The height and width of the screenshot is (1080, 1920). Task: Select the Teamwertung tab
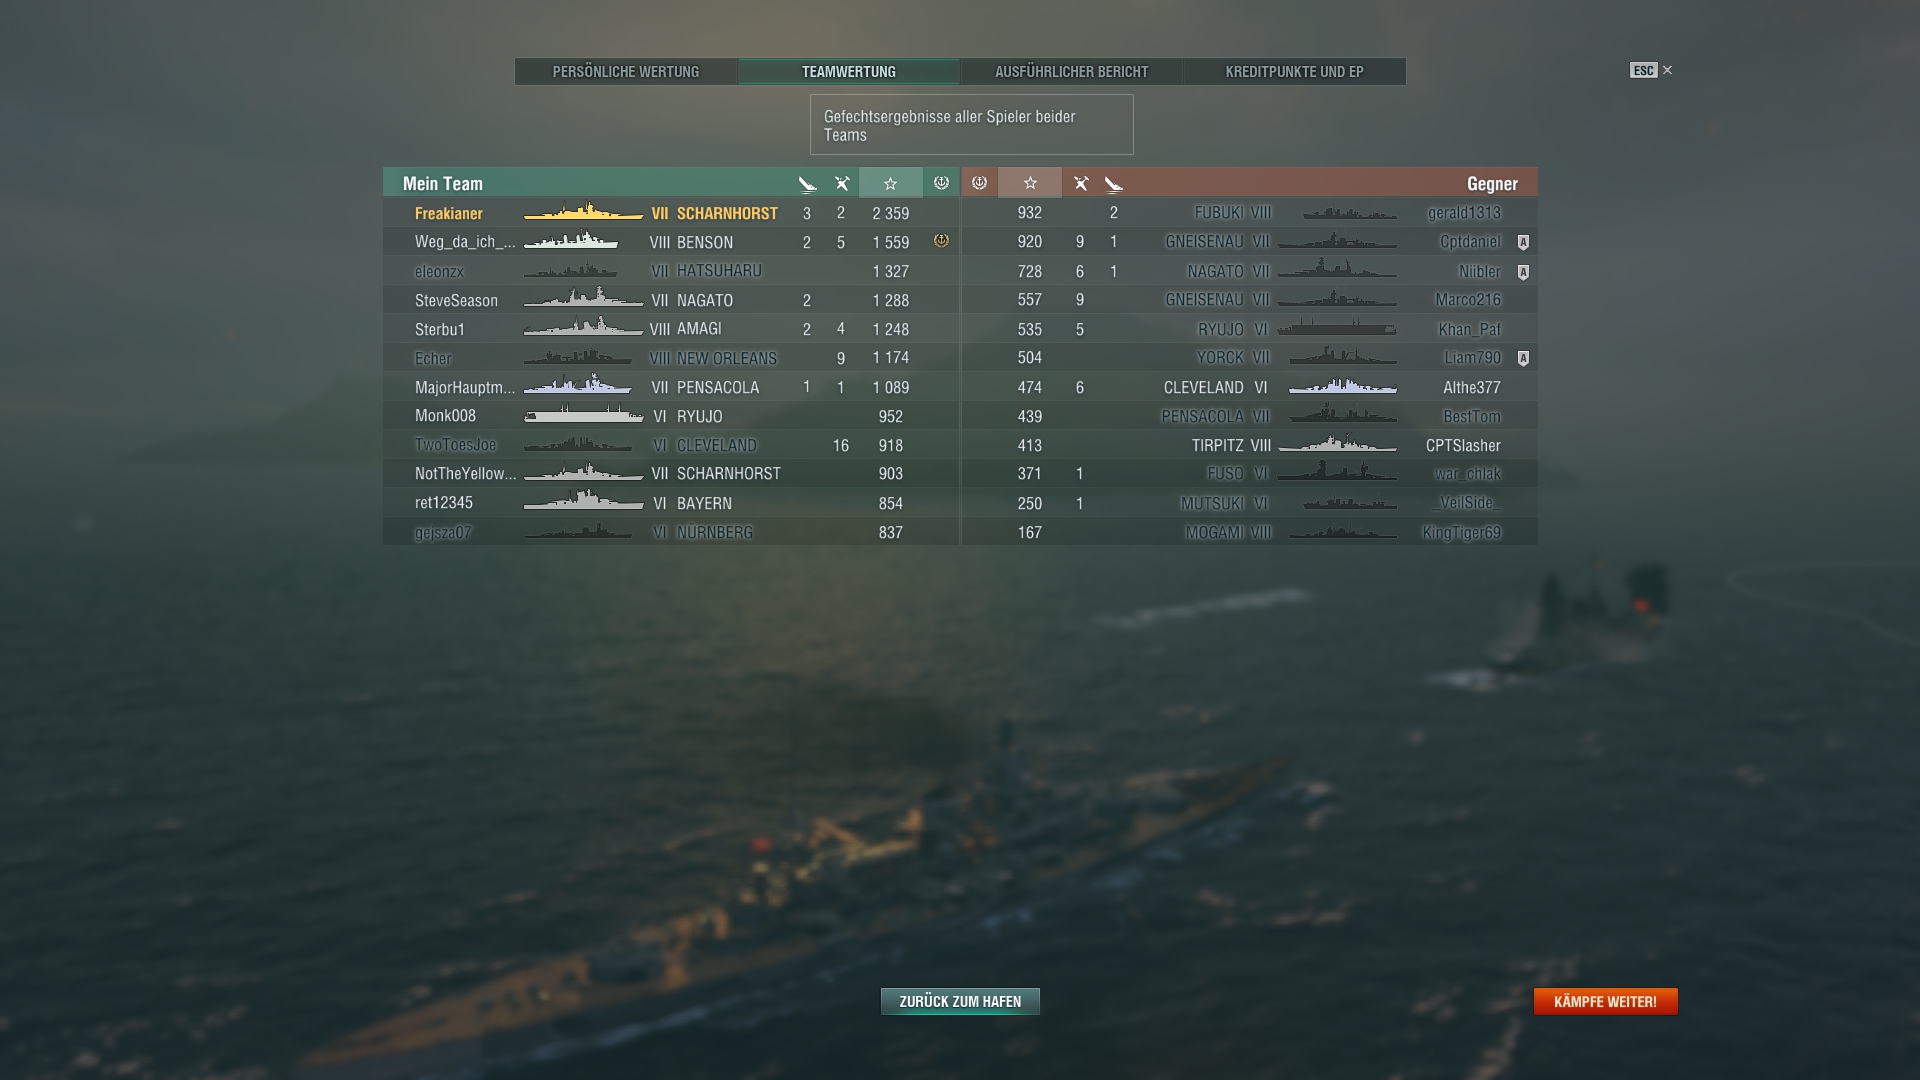pos(849,71)
